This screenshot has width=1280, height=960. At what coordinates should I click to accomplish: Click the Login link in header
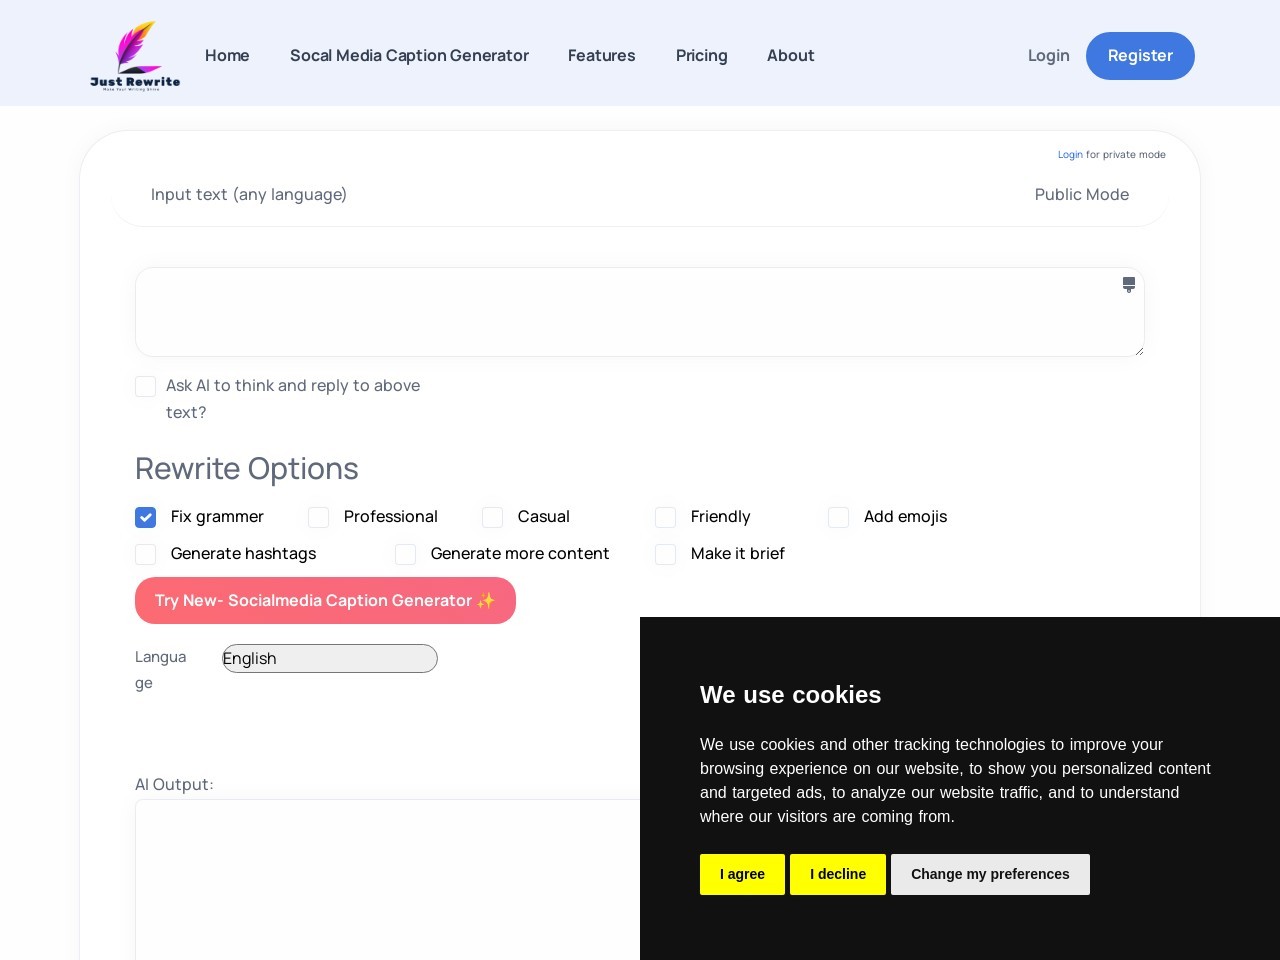coord(1048,56)
